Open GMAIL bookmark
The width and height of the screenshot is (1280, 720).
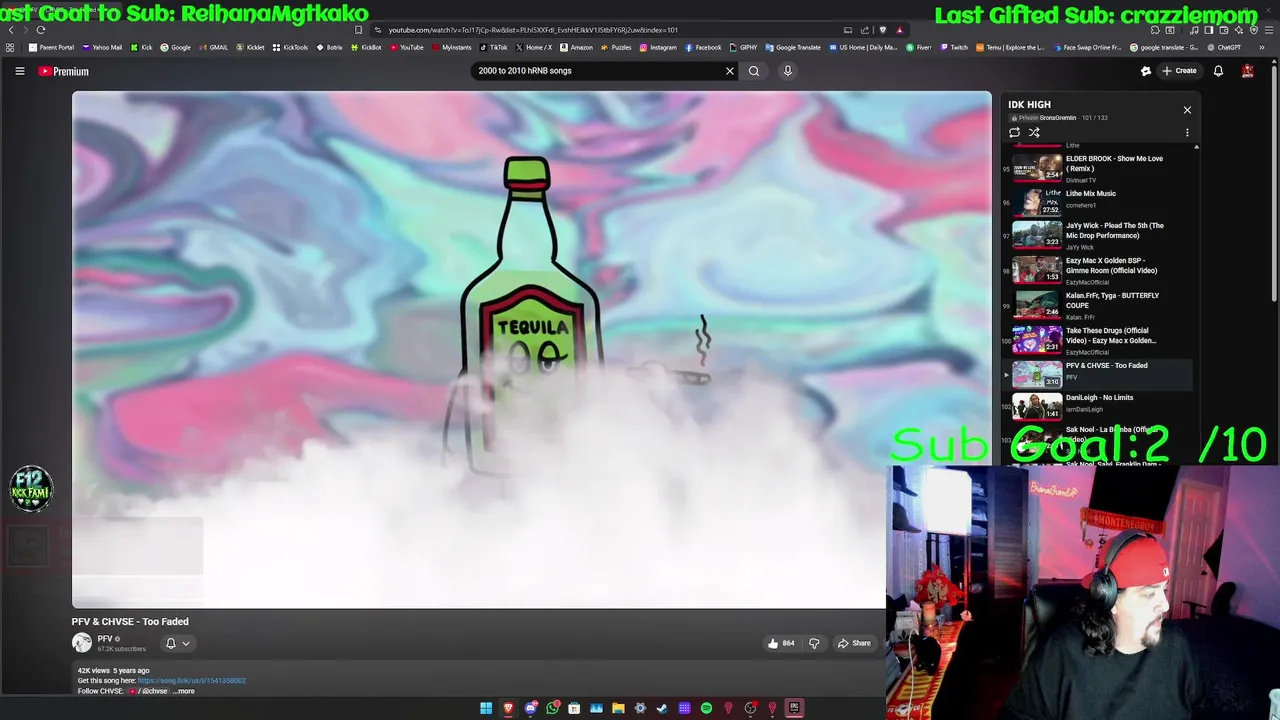[x=213, y=47]
